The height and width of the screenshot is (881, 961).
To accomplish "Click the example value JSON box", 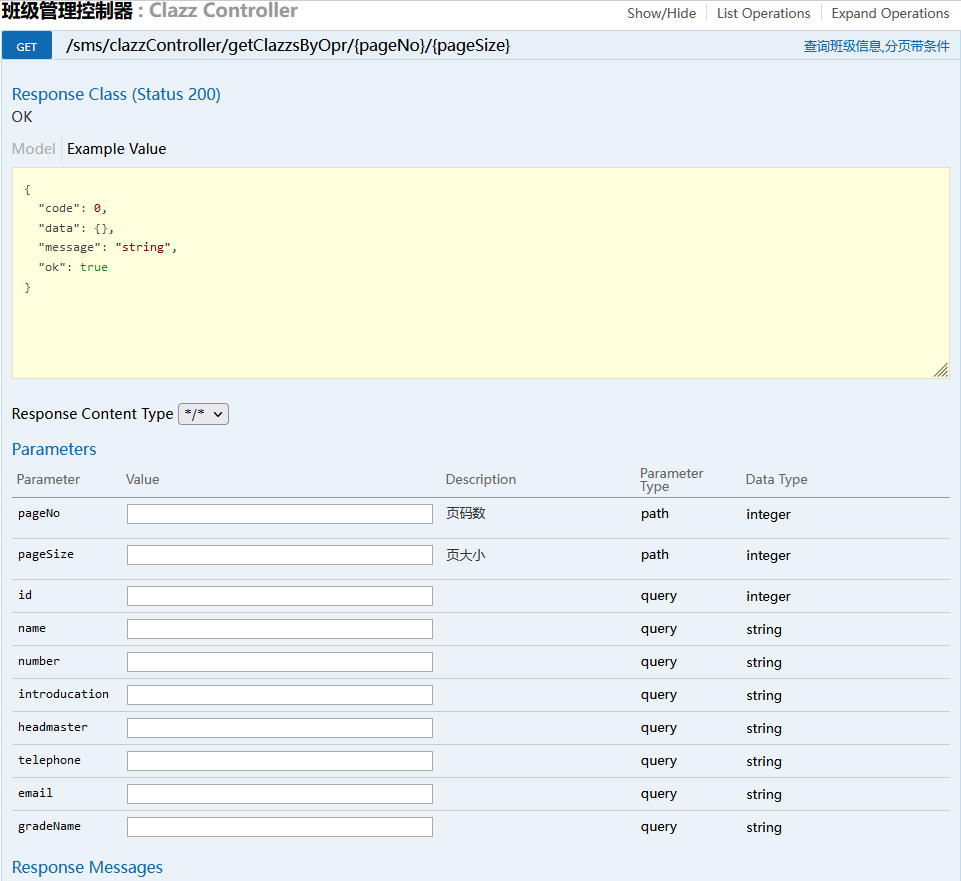I will coord(480,273).
